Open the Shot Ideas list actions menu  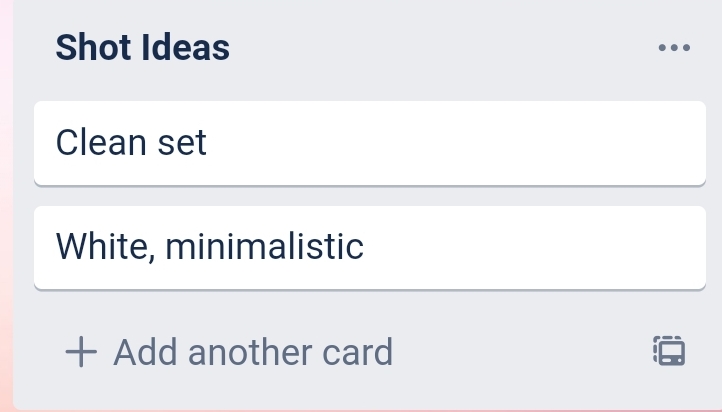[674, 47]
